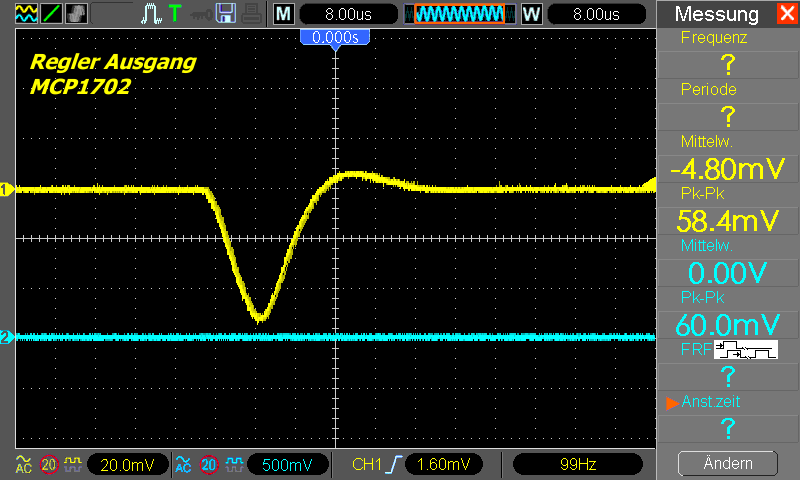Click the yellow CH1 square-wave probe icon
Screen dimensions: 800x480
click(x=73, y=464)
